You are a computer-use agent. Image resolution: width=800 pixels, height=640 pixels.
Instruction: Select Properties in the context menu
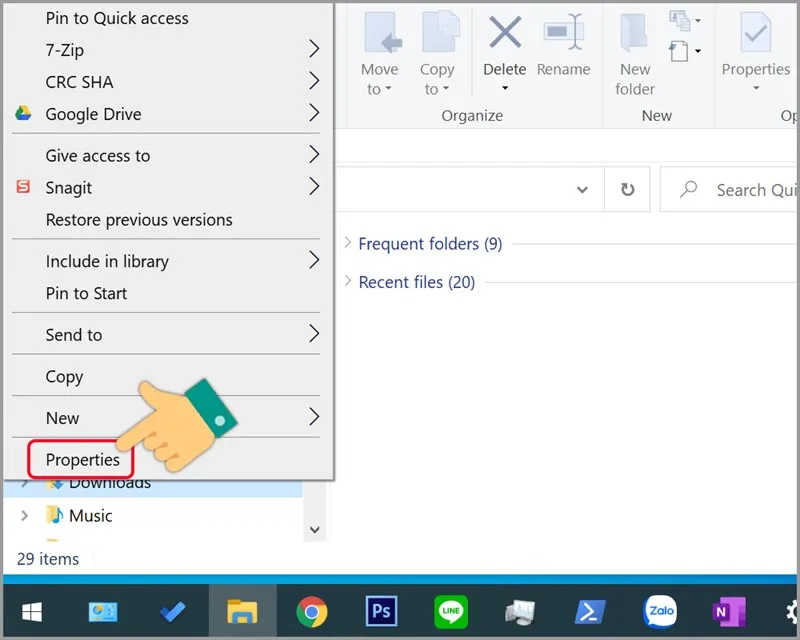click(x=82, y=460)
